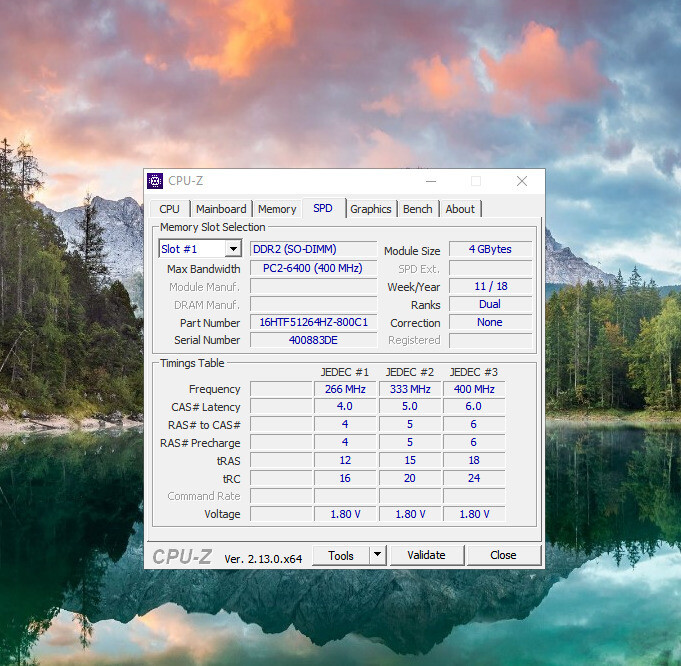The height and width of the screenshot is (666, 681).
Task: Click the 400 MHz JEDEC #3 frequency
Action: click(x=474, y=389)
